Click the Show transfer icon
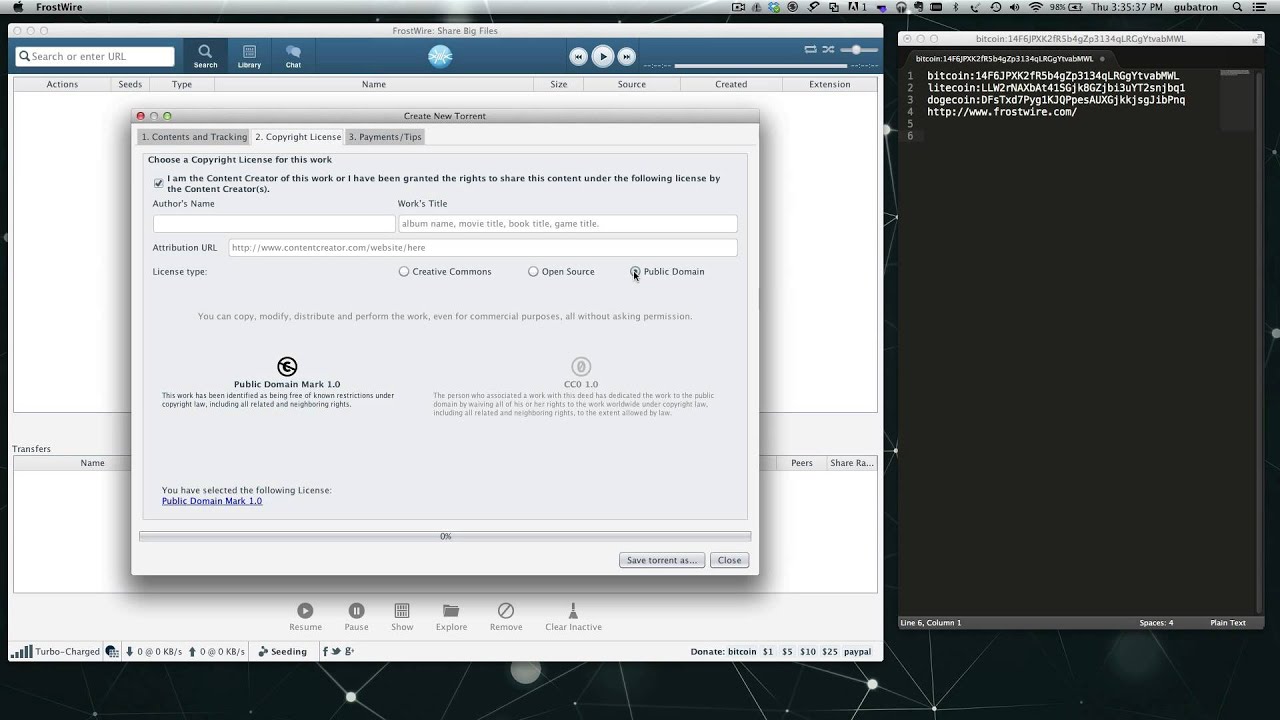Viewport: 1280px width, 720px height. point(402,610)
